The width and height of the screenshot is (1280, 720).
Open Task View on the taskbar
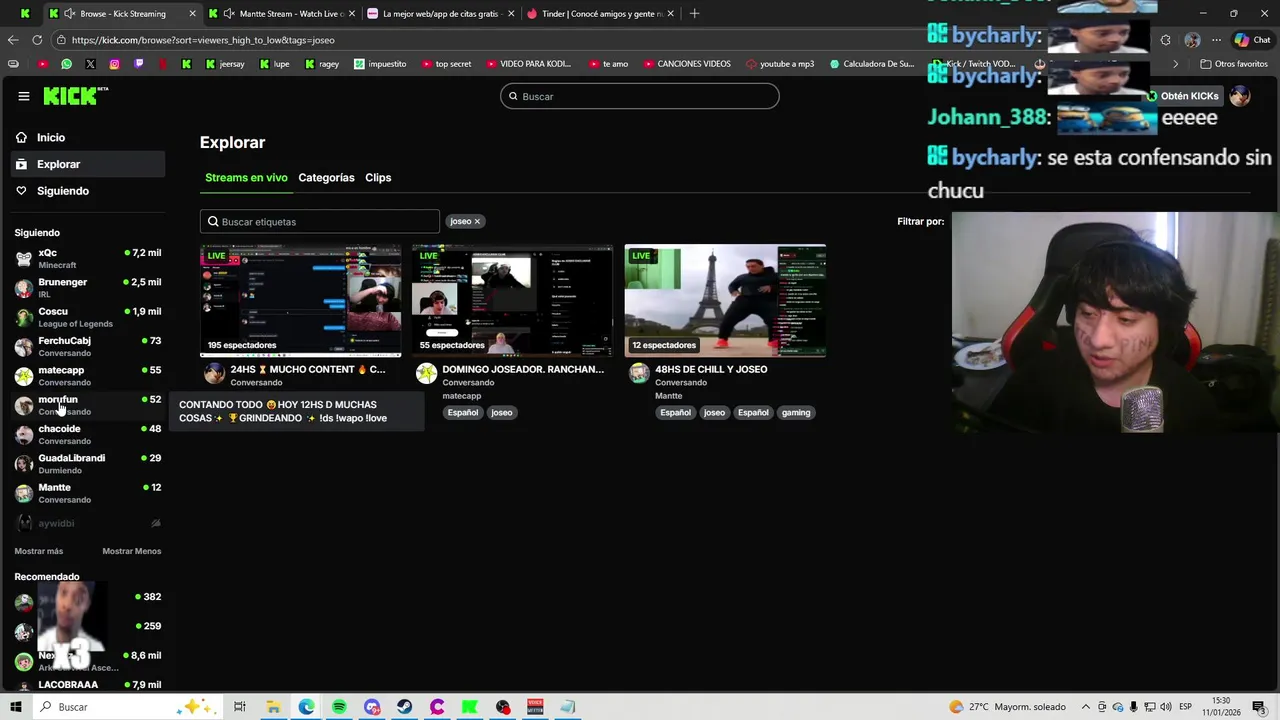pyautogui.click(x=240, y=707)
